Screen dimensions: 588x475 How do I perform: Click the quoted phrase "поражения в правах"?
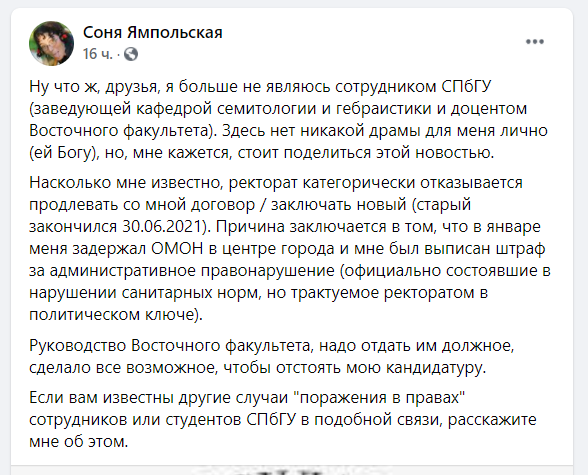(x=380, y=397)
